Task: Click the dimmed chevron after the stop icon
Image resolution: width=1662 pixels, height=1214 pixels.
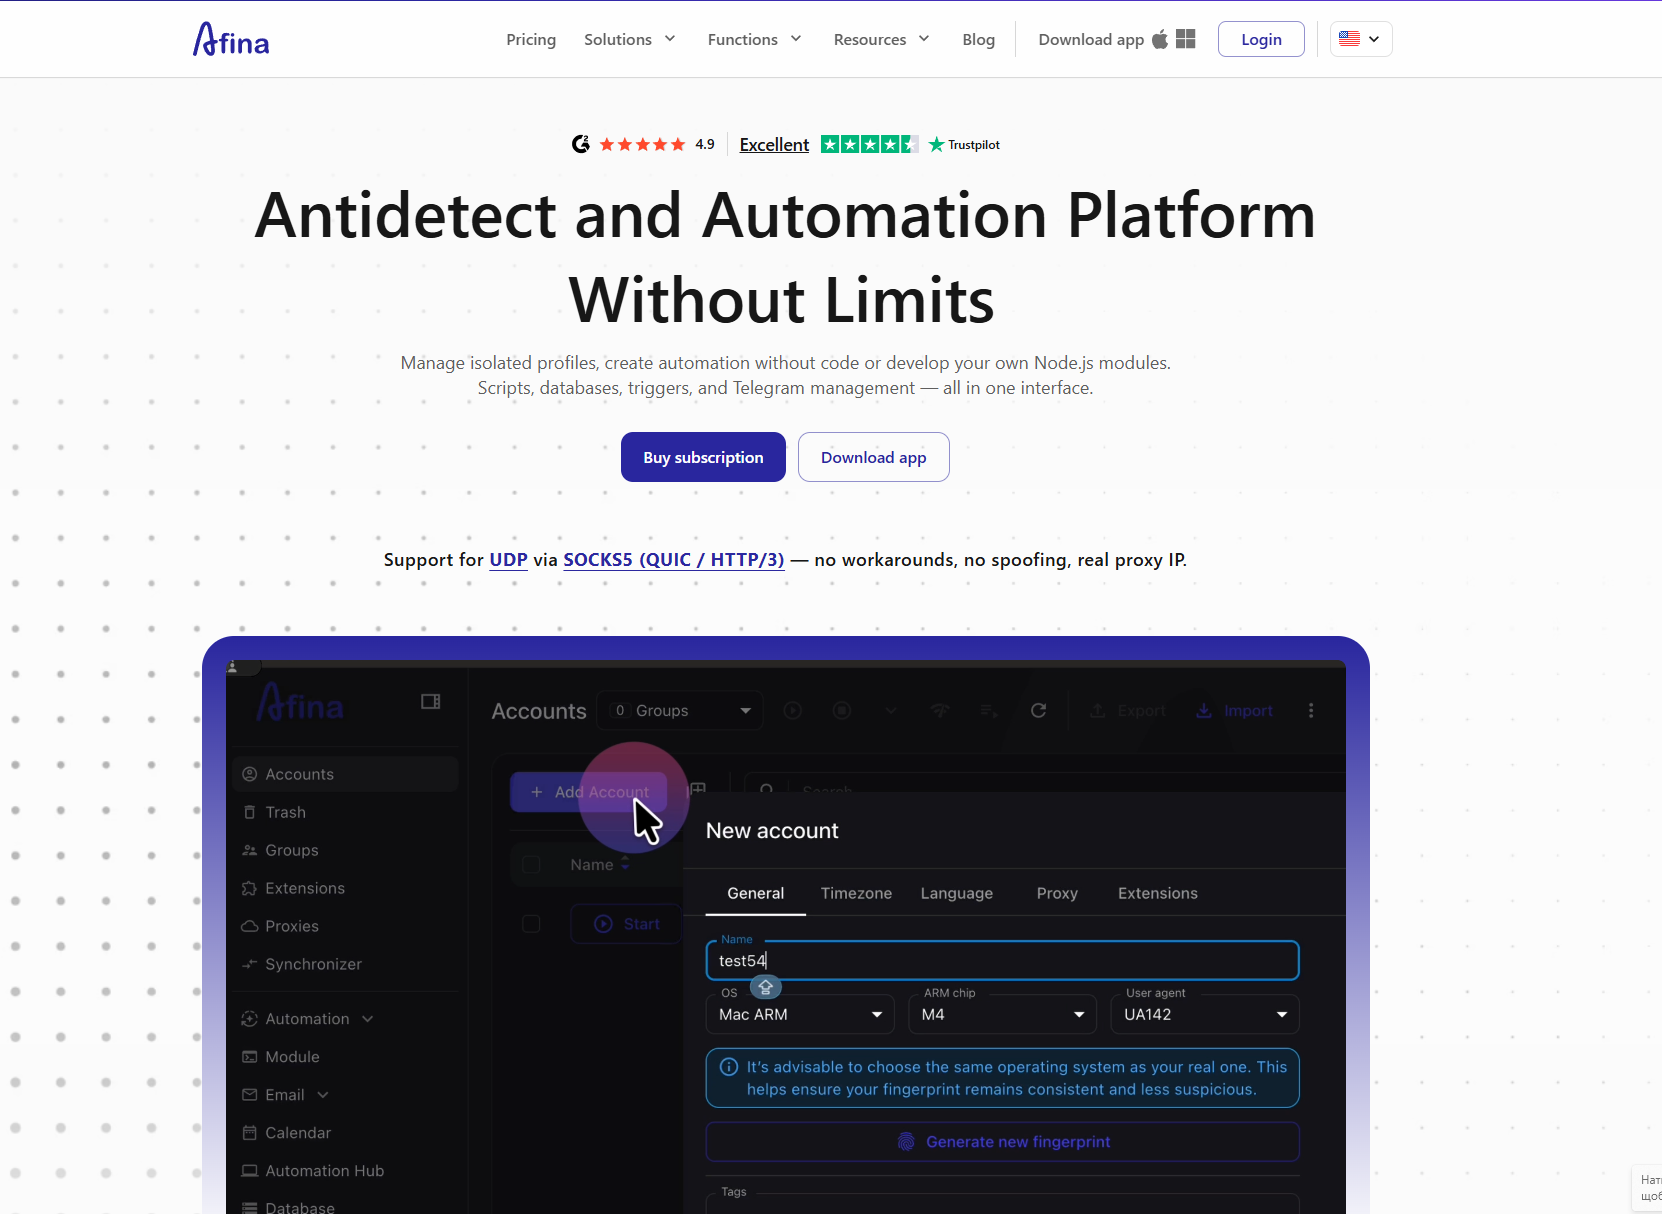Action: click(x=891, y=710)
